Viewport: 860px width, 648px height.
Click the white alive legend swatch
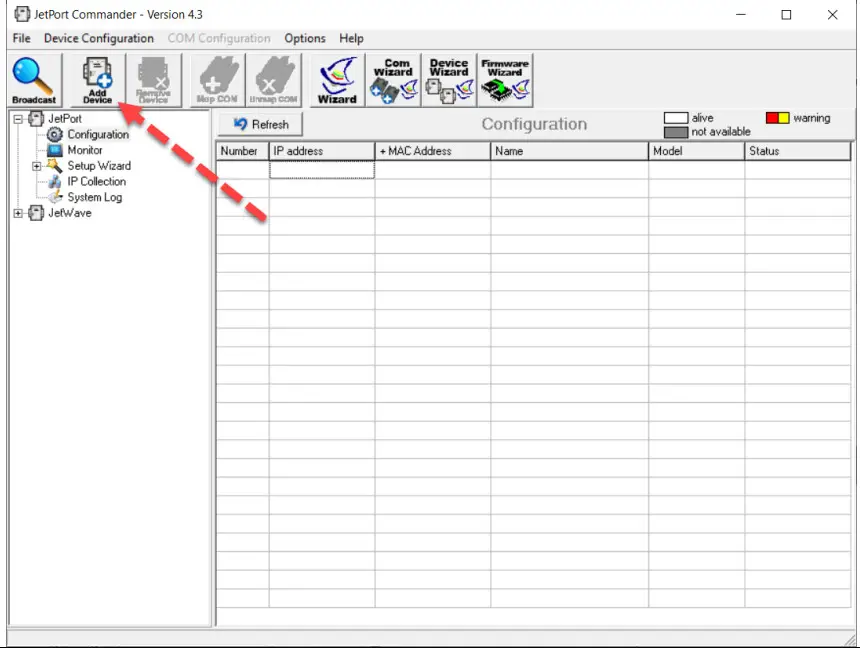pos(676,118)
